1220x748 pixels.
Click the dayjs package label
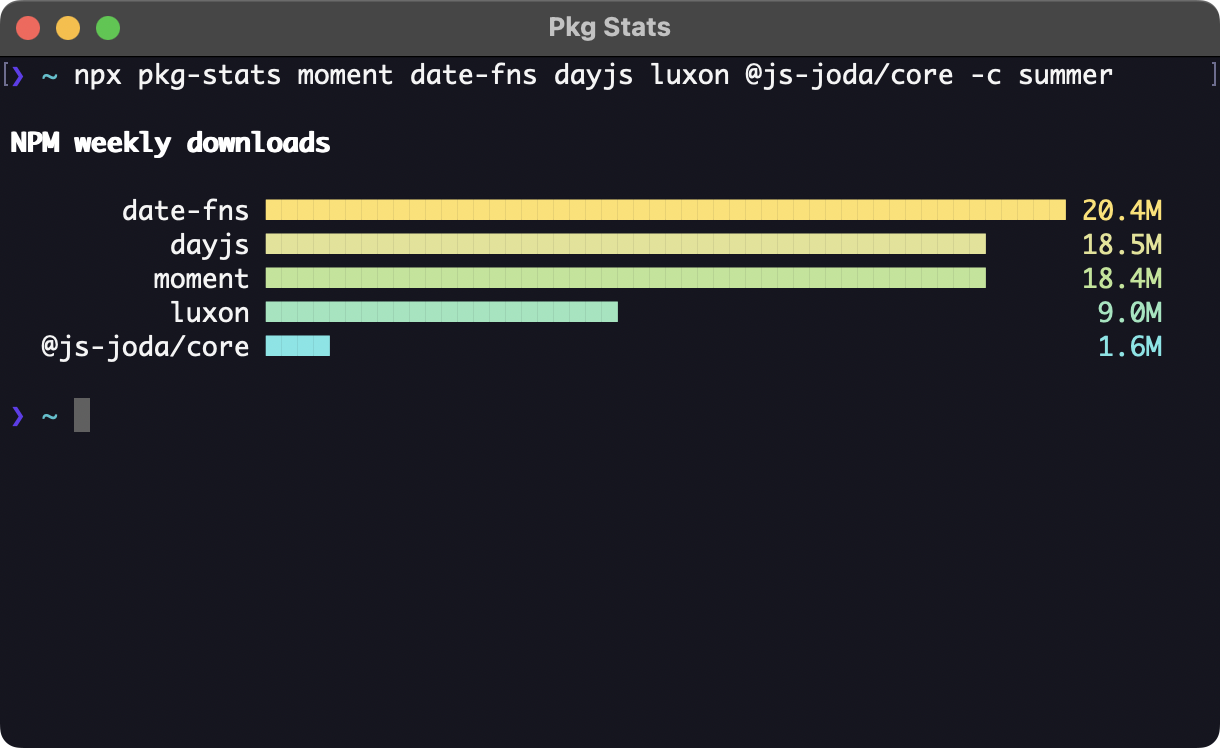[209, 244]
